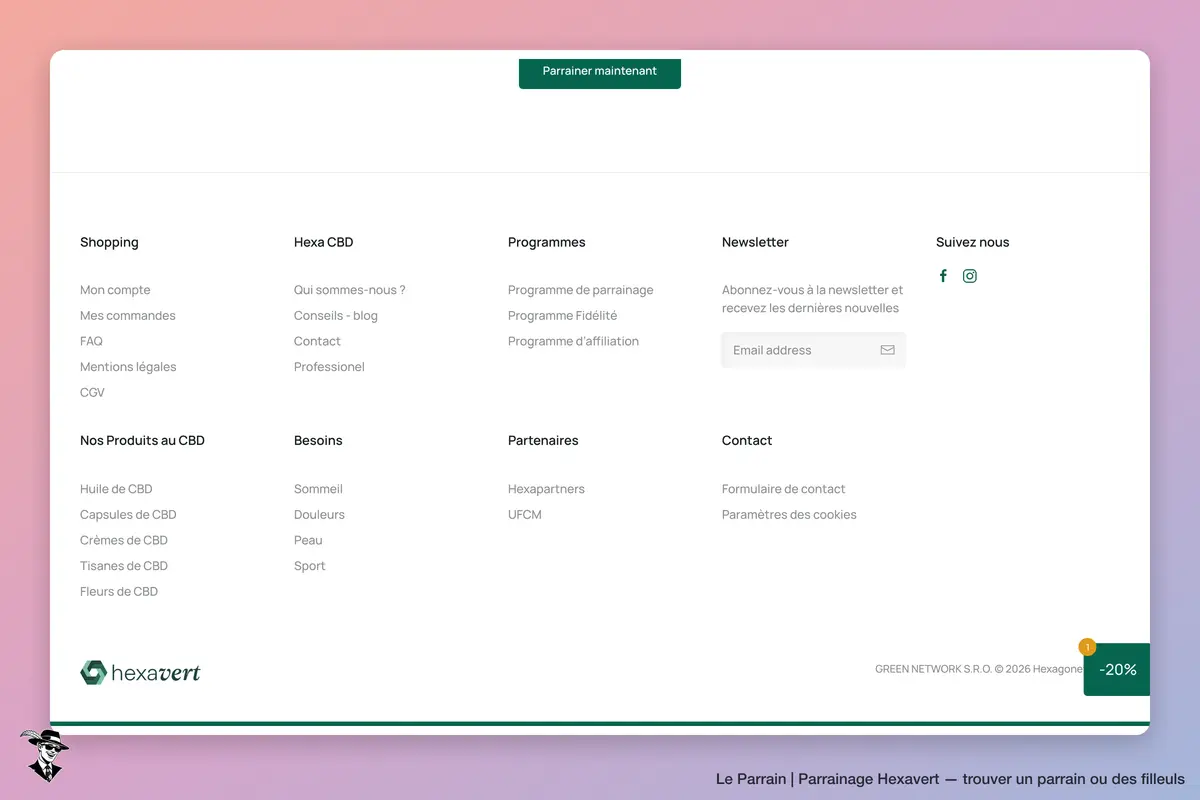Browse Tisanes de CBD
The image size is (1200, 800).
(x=124, y=566)
